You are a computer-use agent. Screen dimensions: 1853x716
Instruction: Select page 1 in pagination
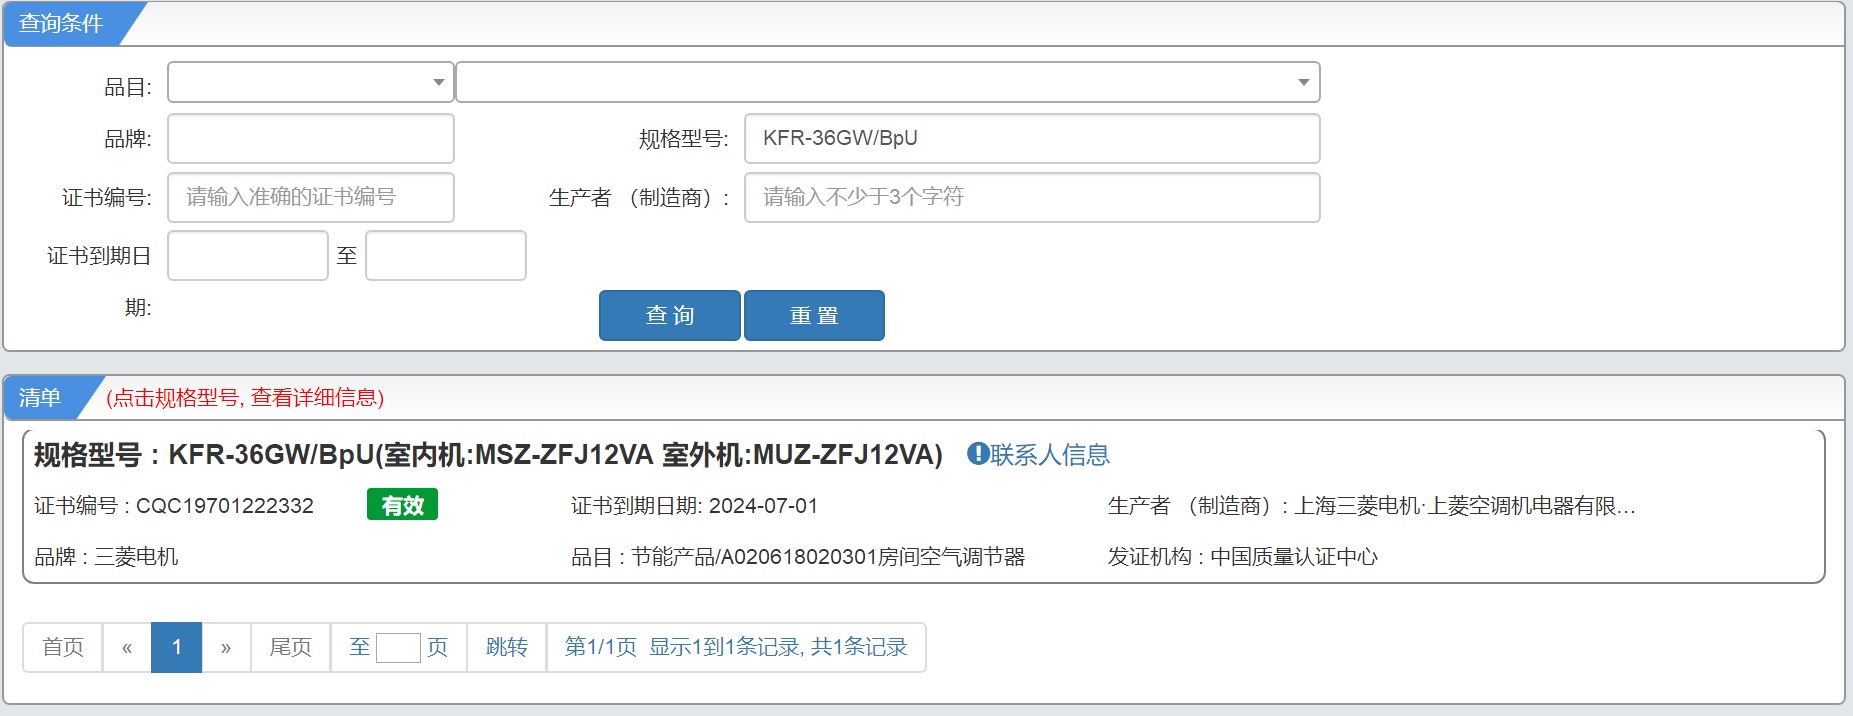[177, 647]
